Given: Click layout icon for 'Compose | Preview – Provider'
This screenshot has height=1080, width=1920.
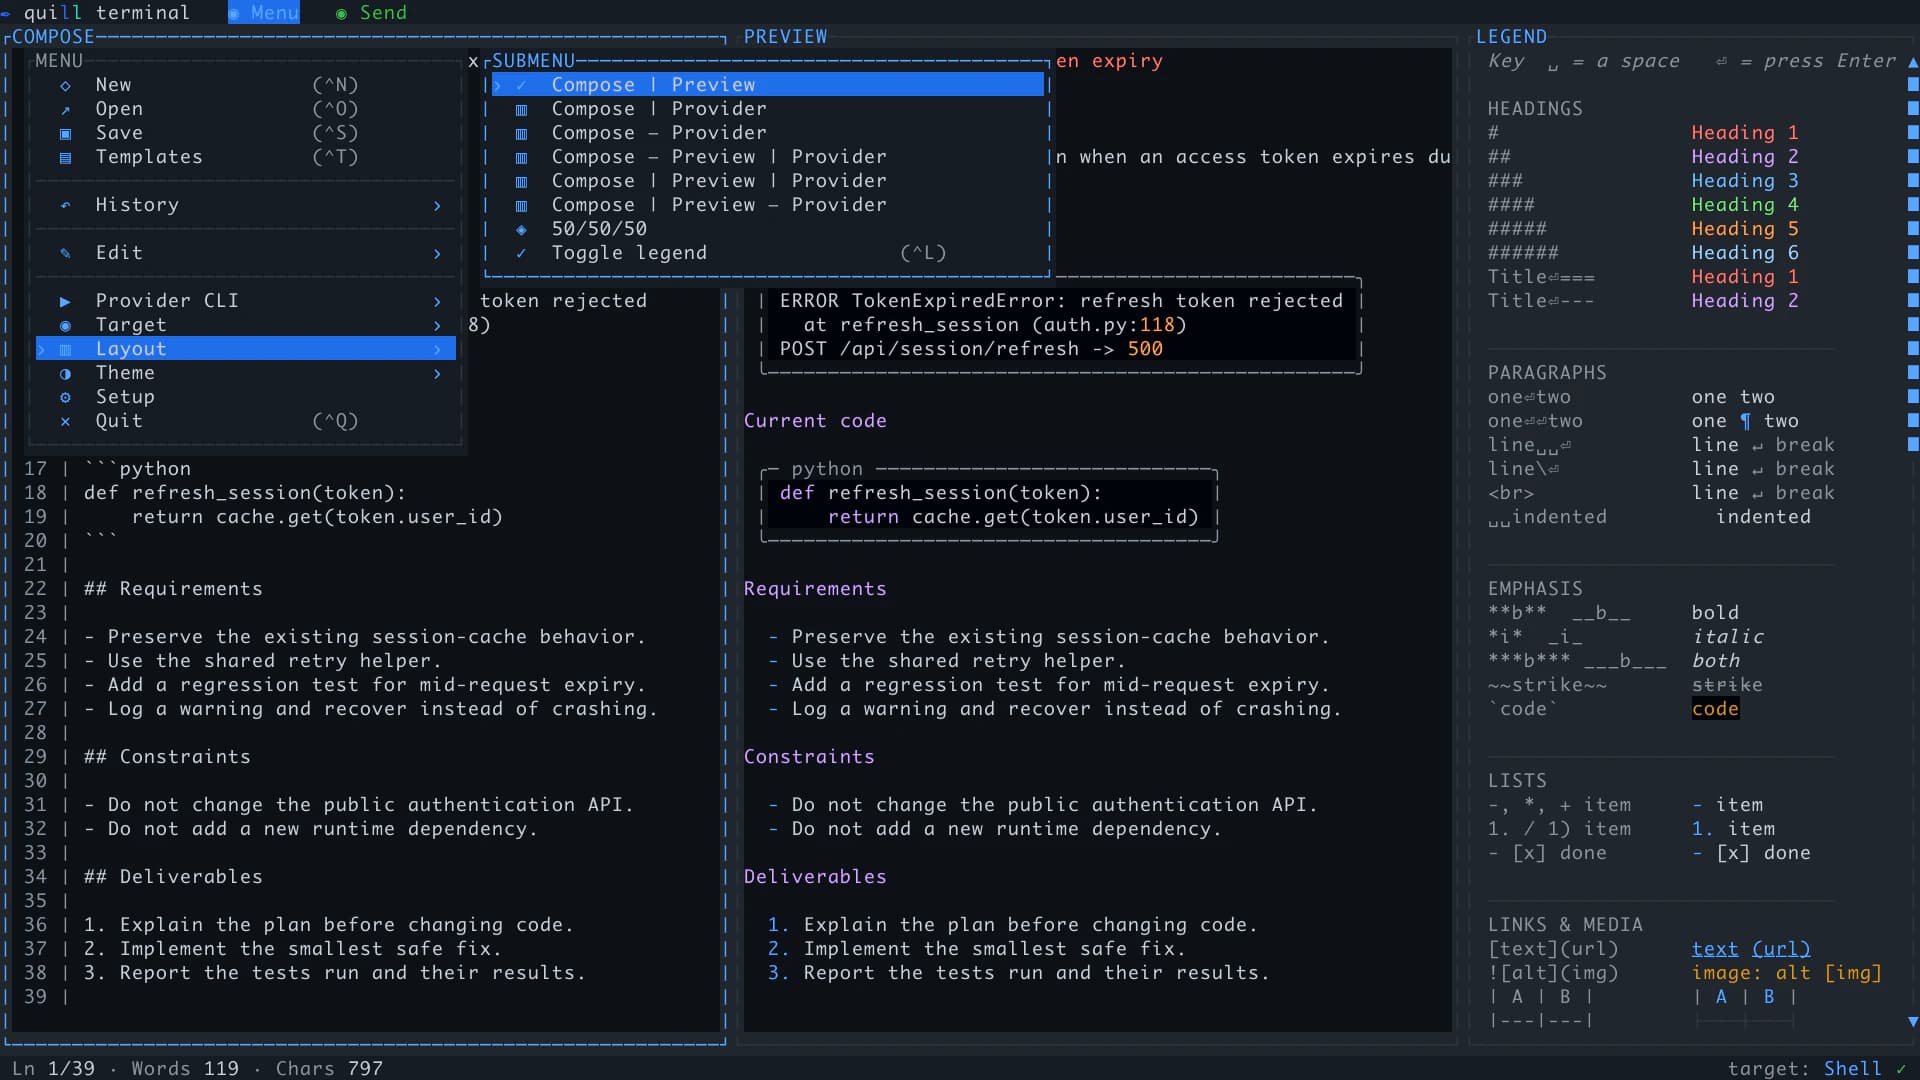Looking at the screenshot, I should click(521, 206).
